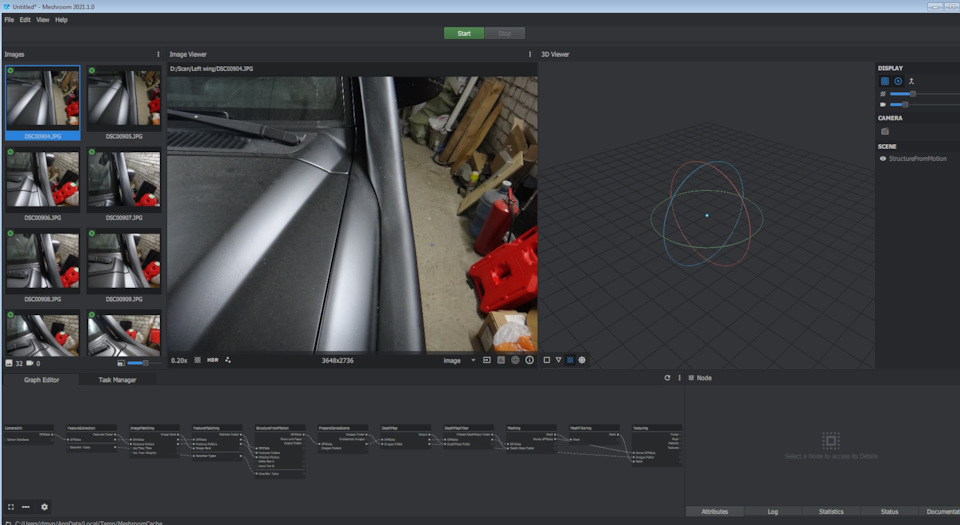Viewport: 960px width, 525px height.
Task: Select the Texturing node
Action: click(657, 445)
